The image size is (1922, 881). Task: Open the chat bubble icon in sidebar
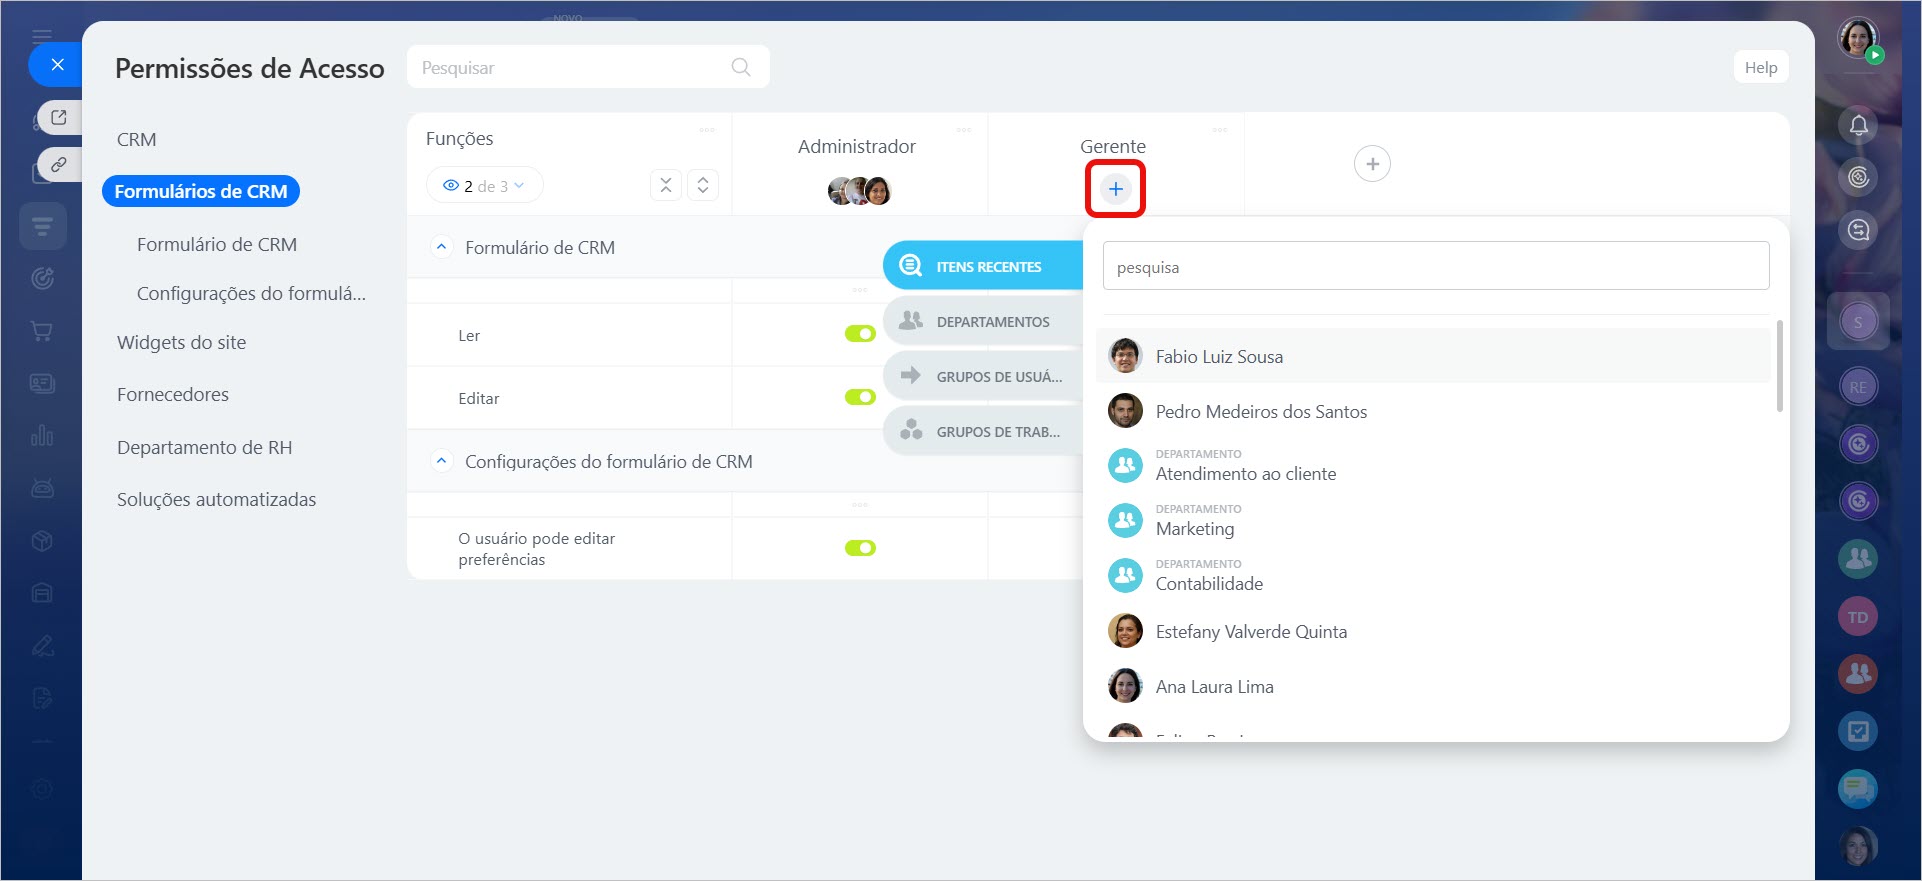[1857, 789]
